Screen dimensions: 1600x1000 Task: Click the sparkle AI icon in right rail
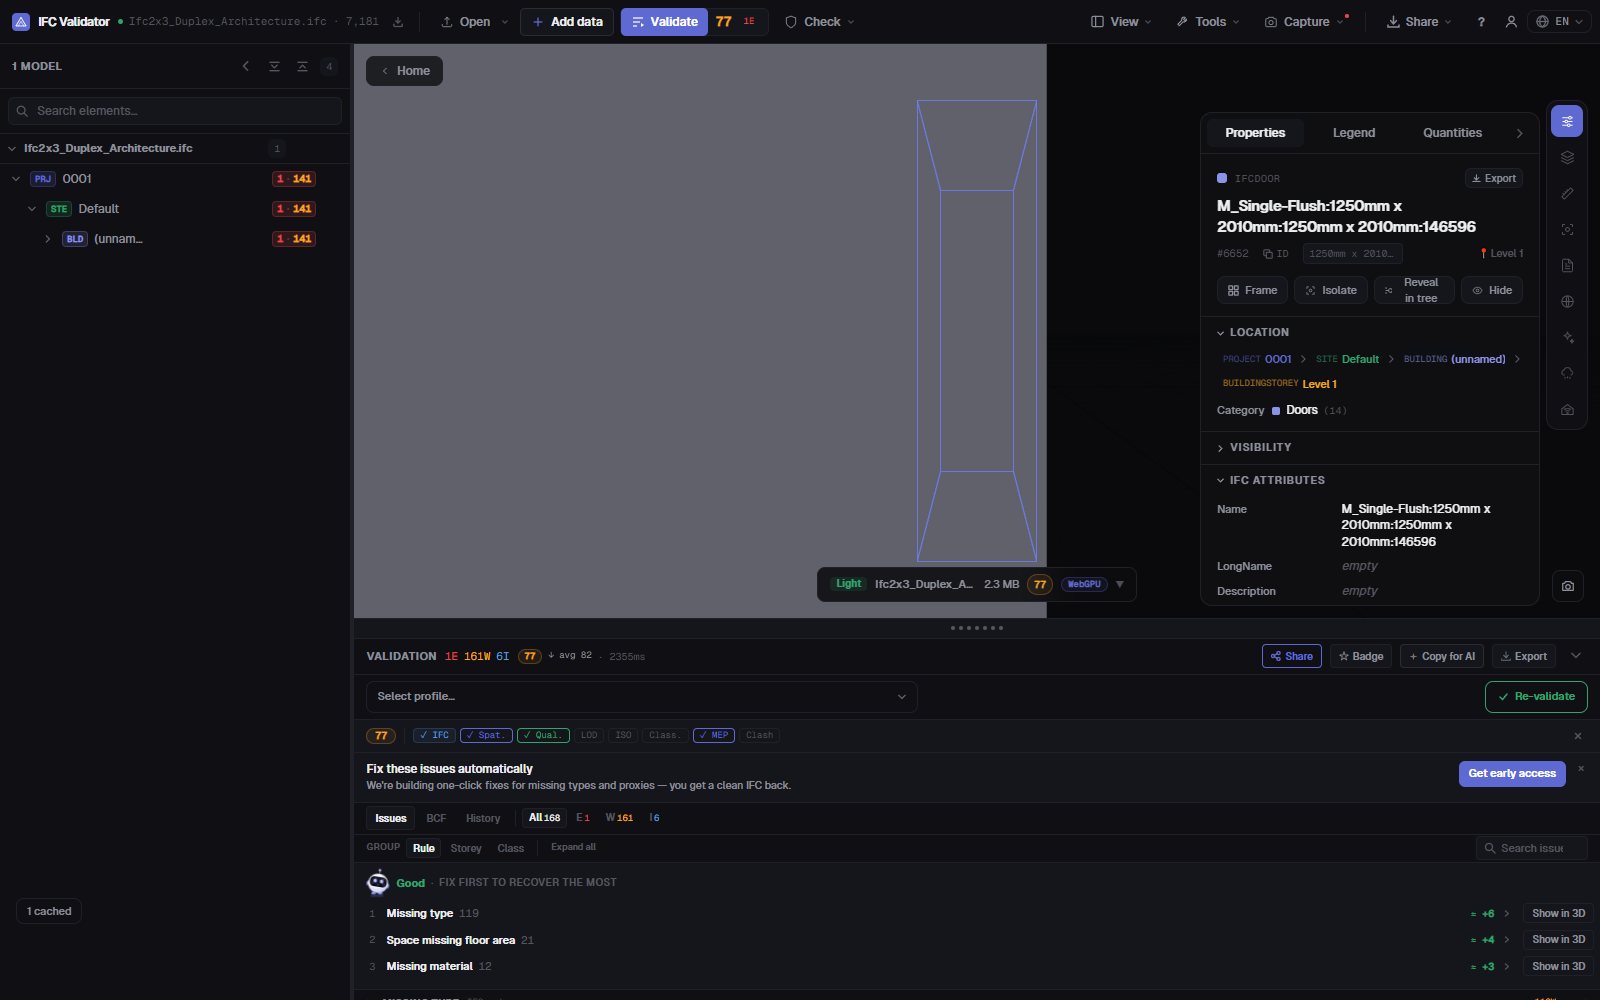(1567, 337)
